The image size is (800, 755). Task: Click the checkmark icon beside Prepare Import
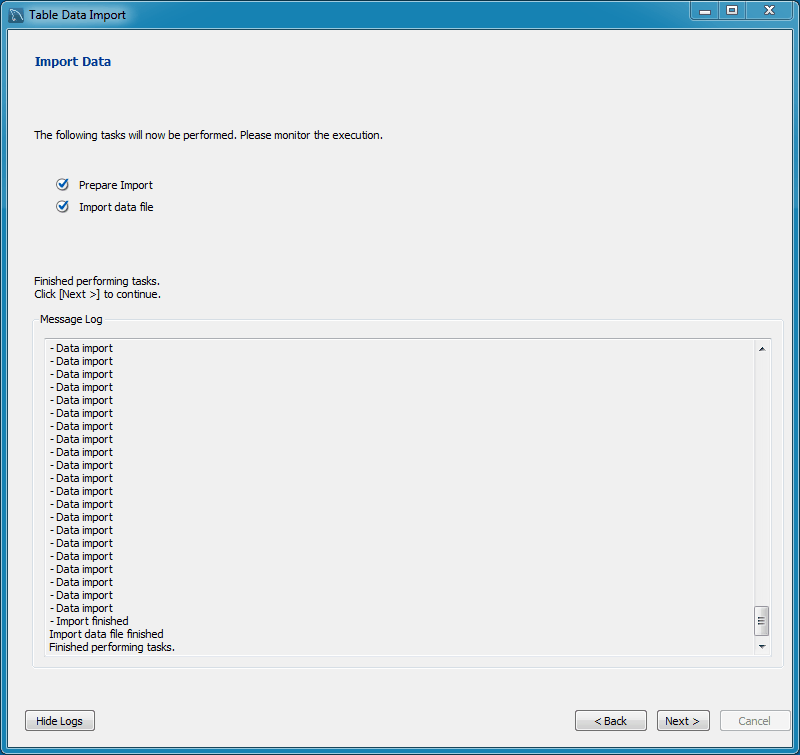coord(62,184)
